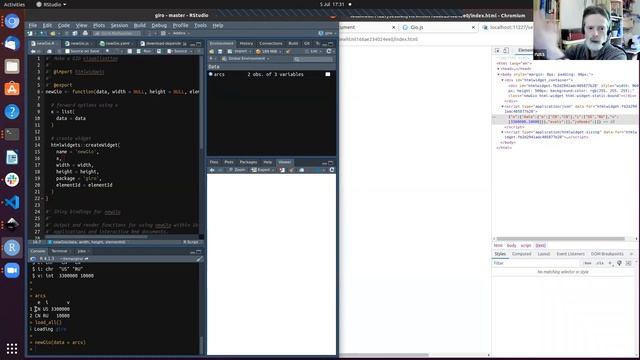This screenshot has height=360, width=640.
Task: Switch to the Layout tab in DevTools
Action: pos(544,254)
